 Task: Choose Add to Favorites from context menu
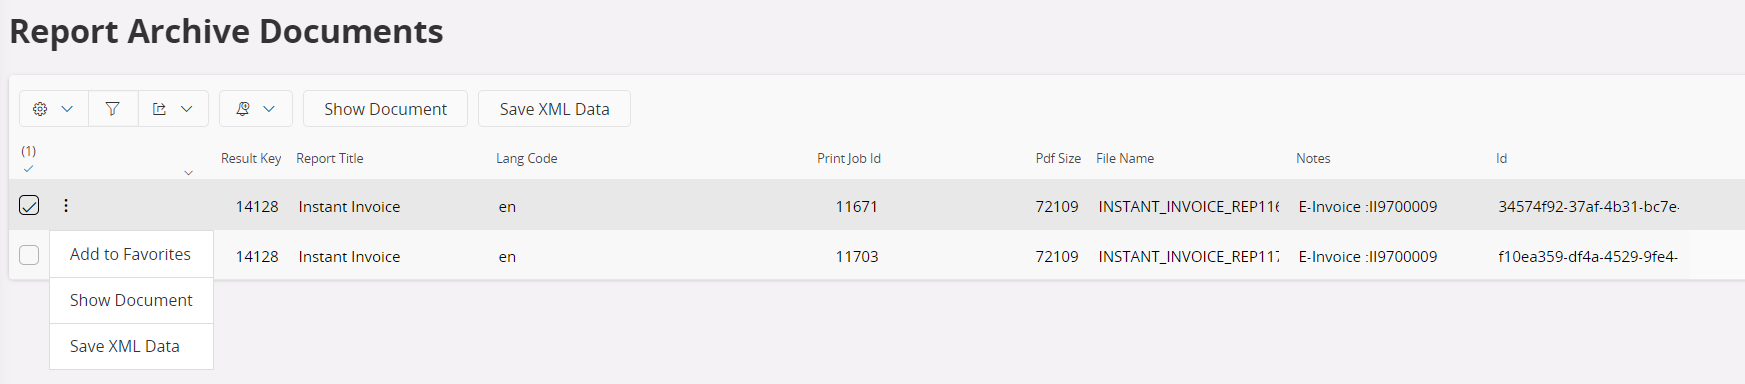(131, 254)
